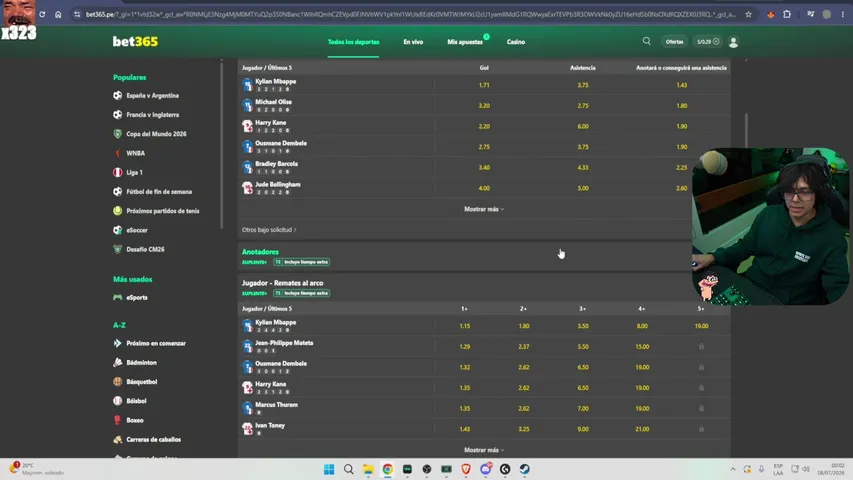Select Jean-Philippe Mateta 2+ odds 2.37

click(524, 347)
